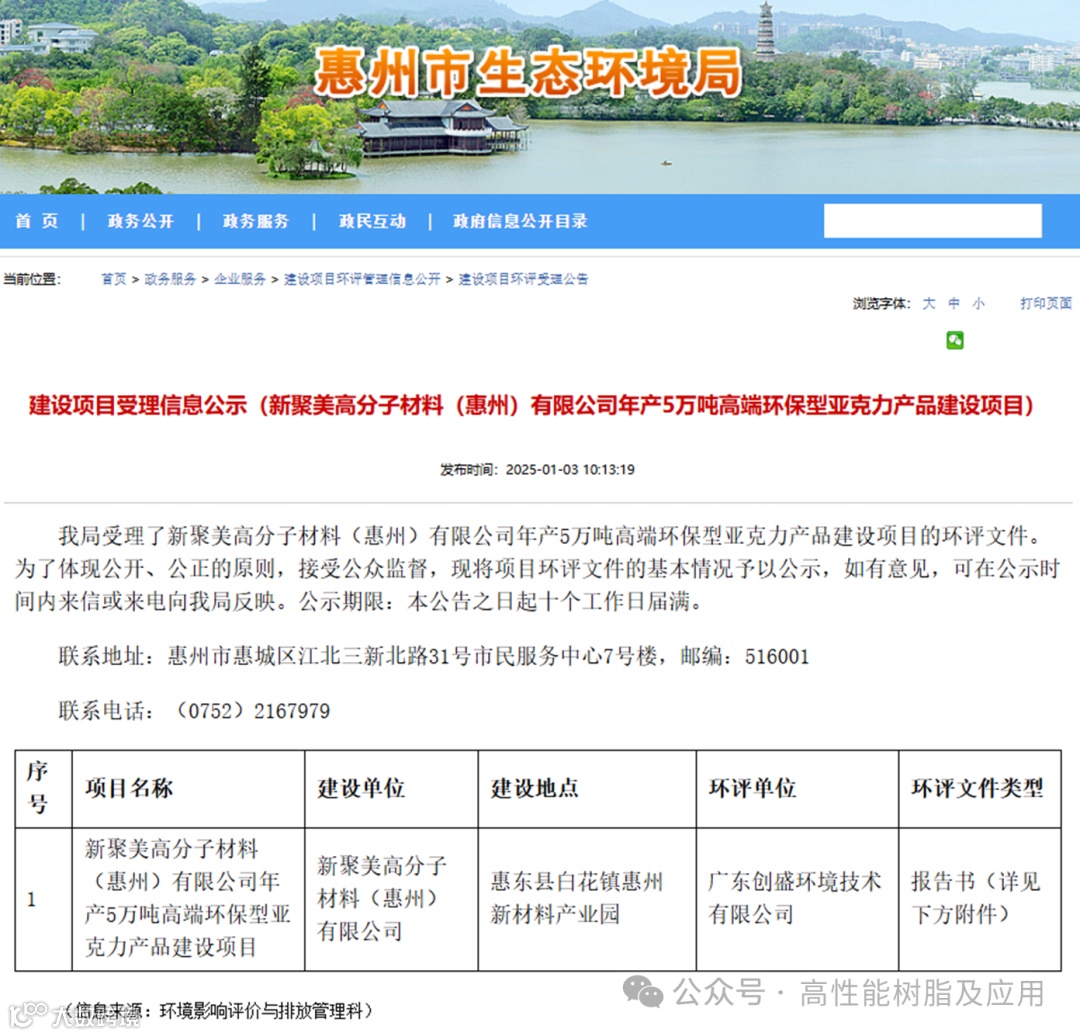Open the 政府信息公开目录 menu item

(x=520, y=221)
